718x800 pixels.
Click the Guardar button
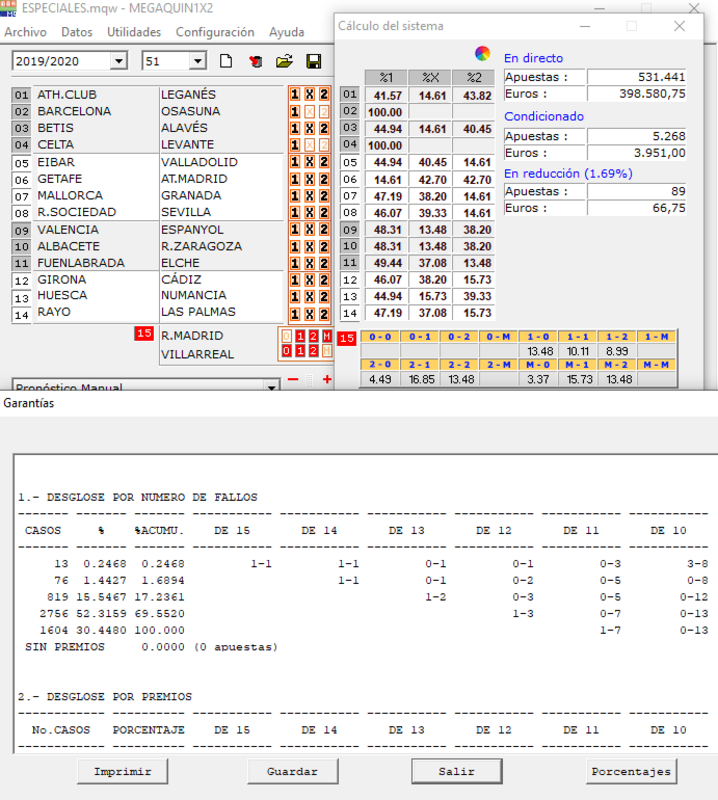tap(292, 771)
